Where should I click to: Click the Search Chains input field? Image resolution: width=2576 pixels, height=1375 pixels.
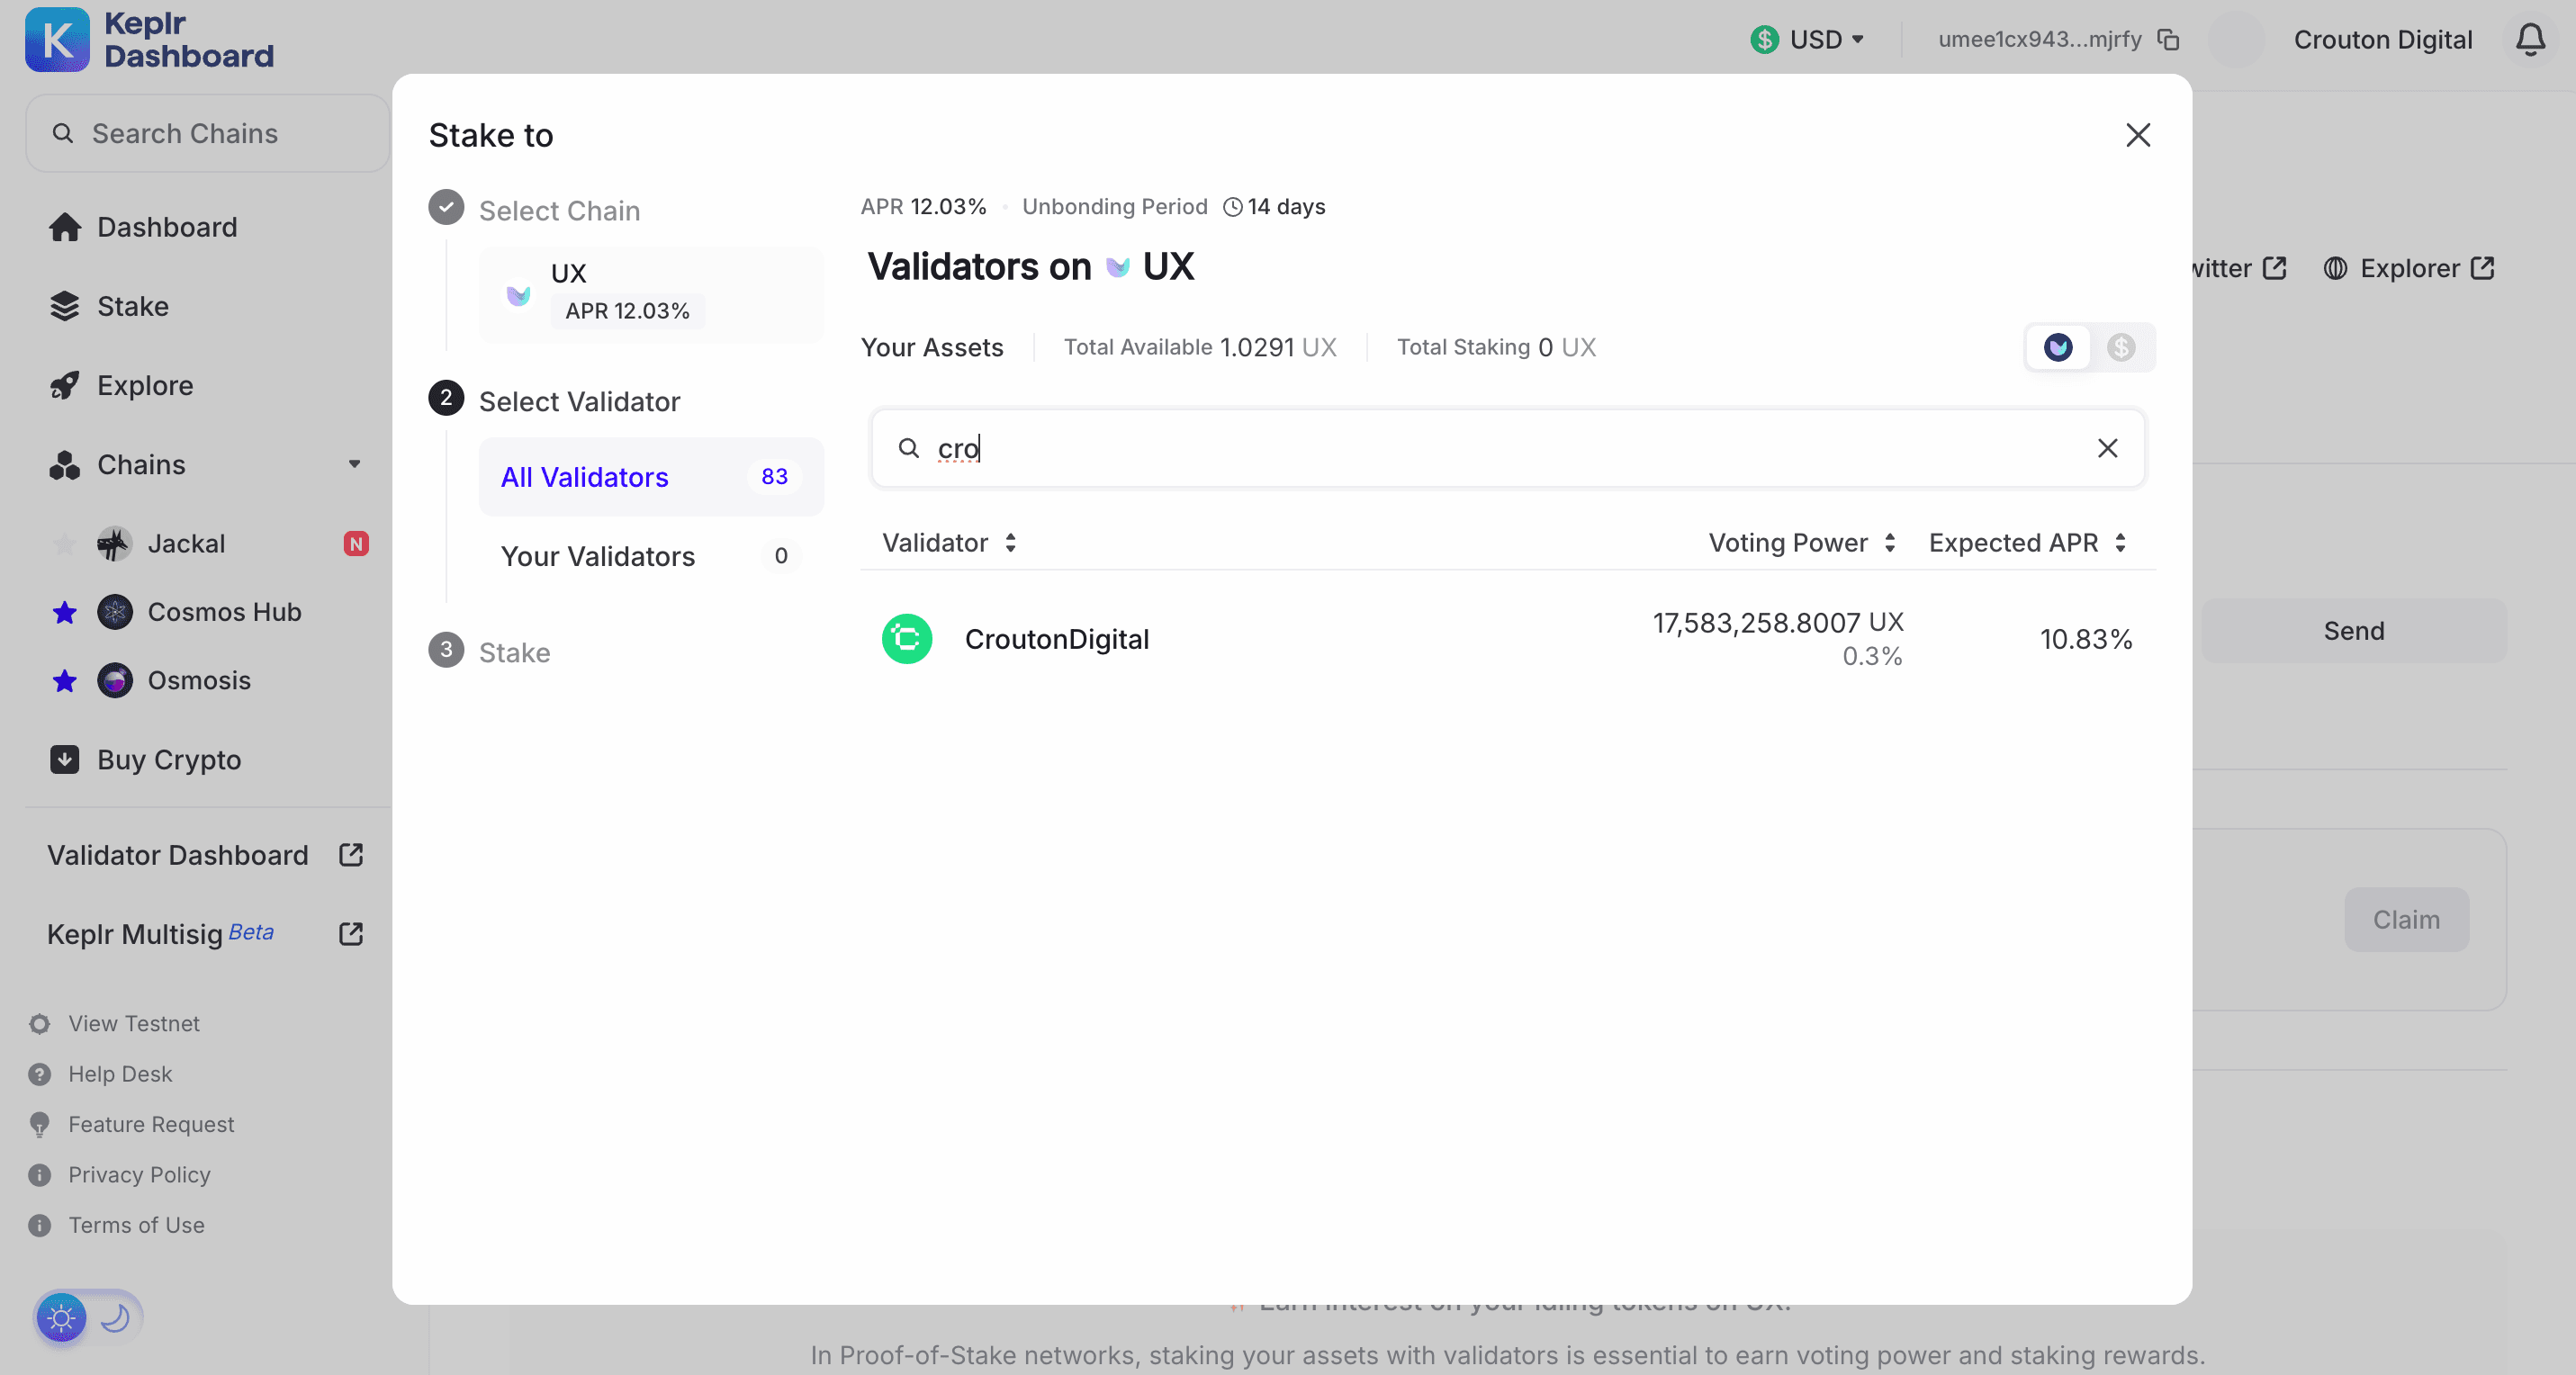(x=207, y=133)
